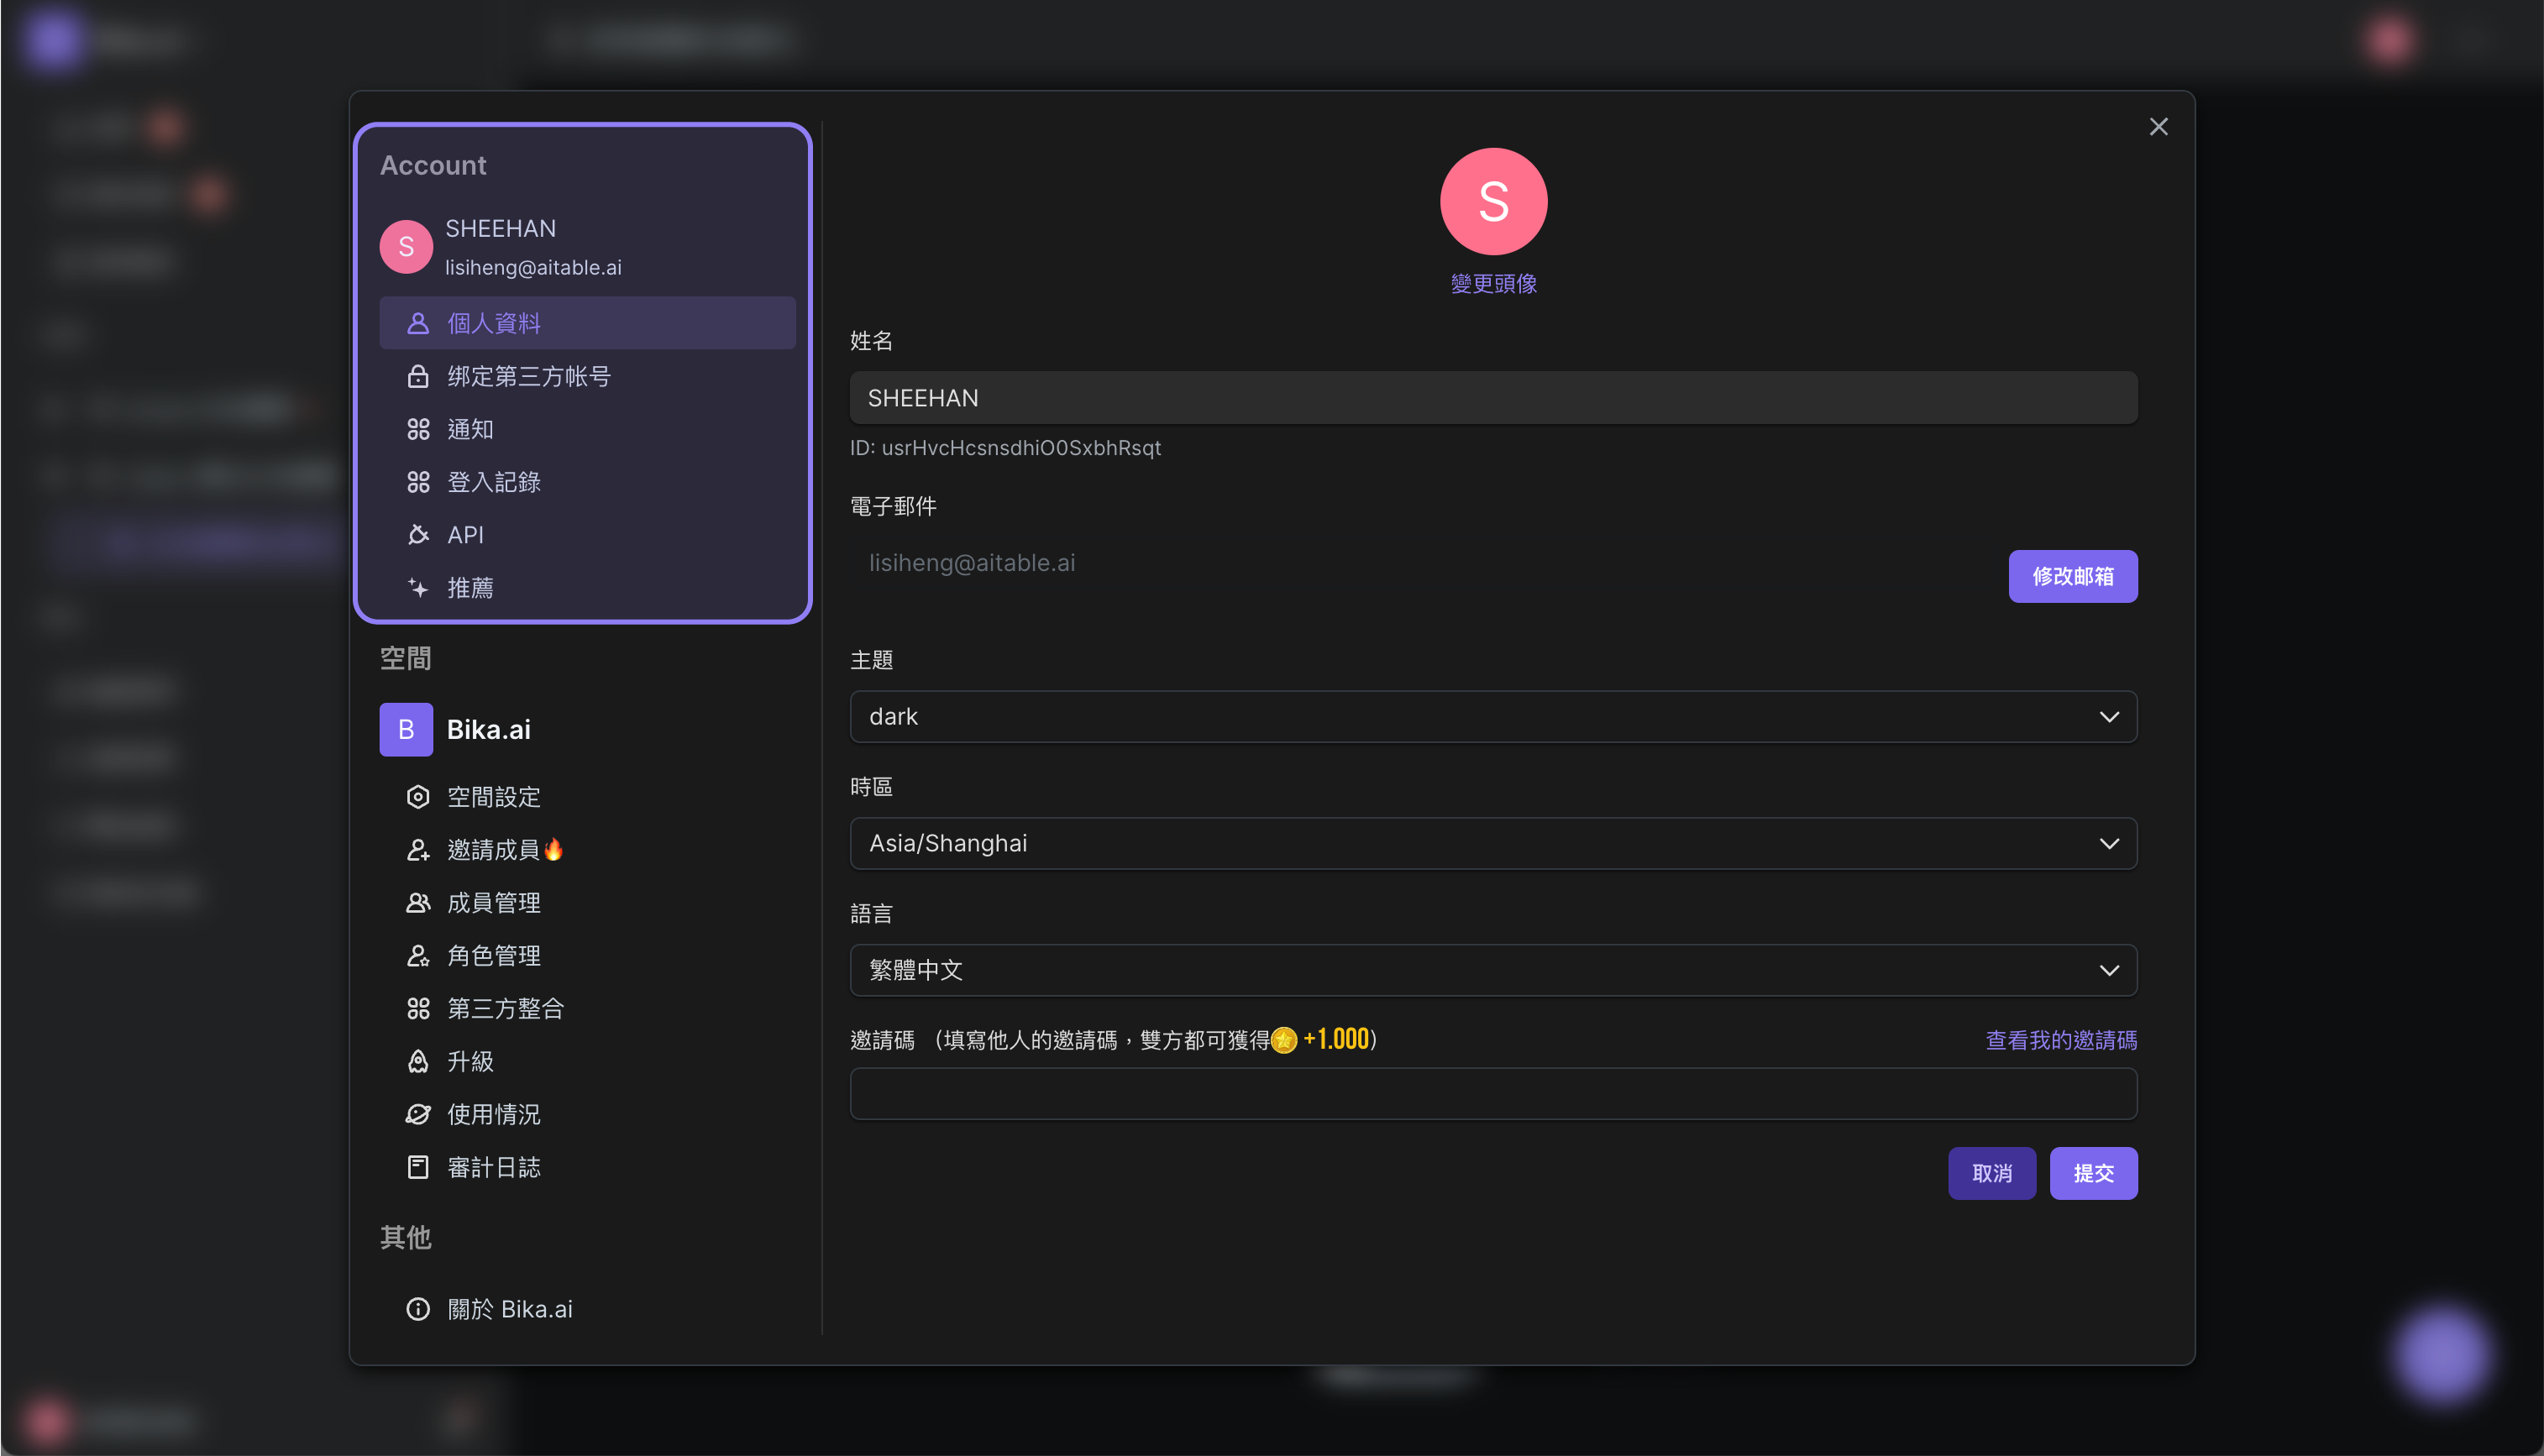The image size is (2544, 1456).
Task: Click the 查看我的邀請碼 link
Action: tap(2061, 1040)
